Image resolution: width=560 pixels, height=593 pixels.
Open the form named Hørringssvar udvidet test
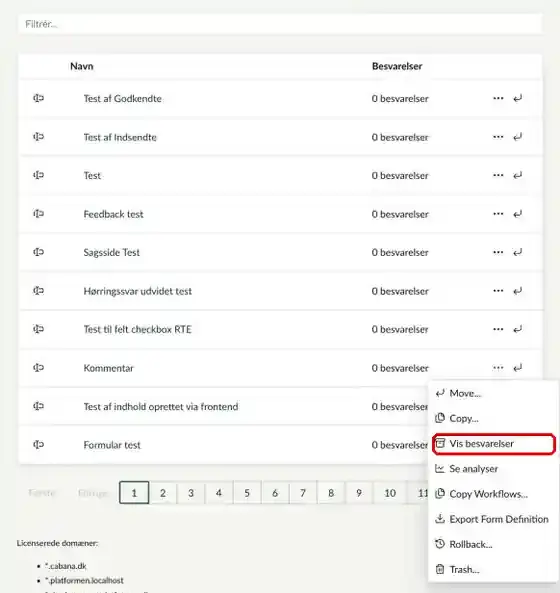pyautogui.click(x=138, y=291)
